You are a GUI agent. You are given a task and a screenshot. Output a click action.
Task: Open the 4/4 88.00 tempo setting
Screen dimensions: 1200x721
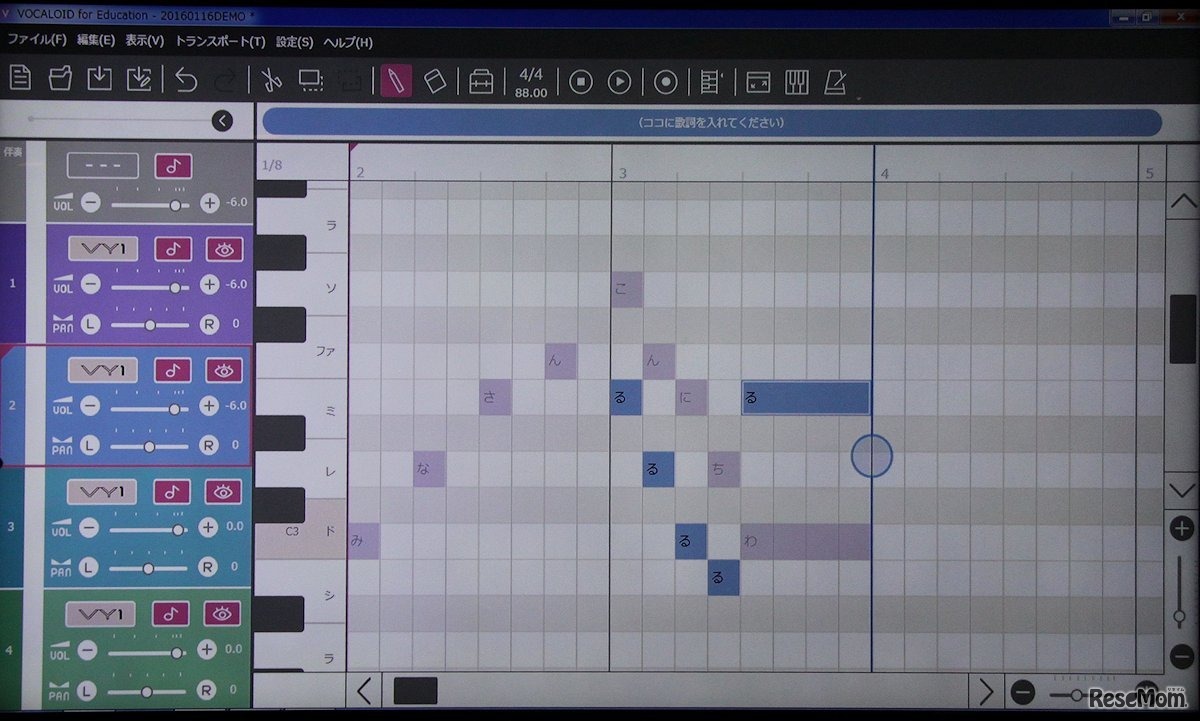click(531, 83)
